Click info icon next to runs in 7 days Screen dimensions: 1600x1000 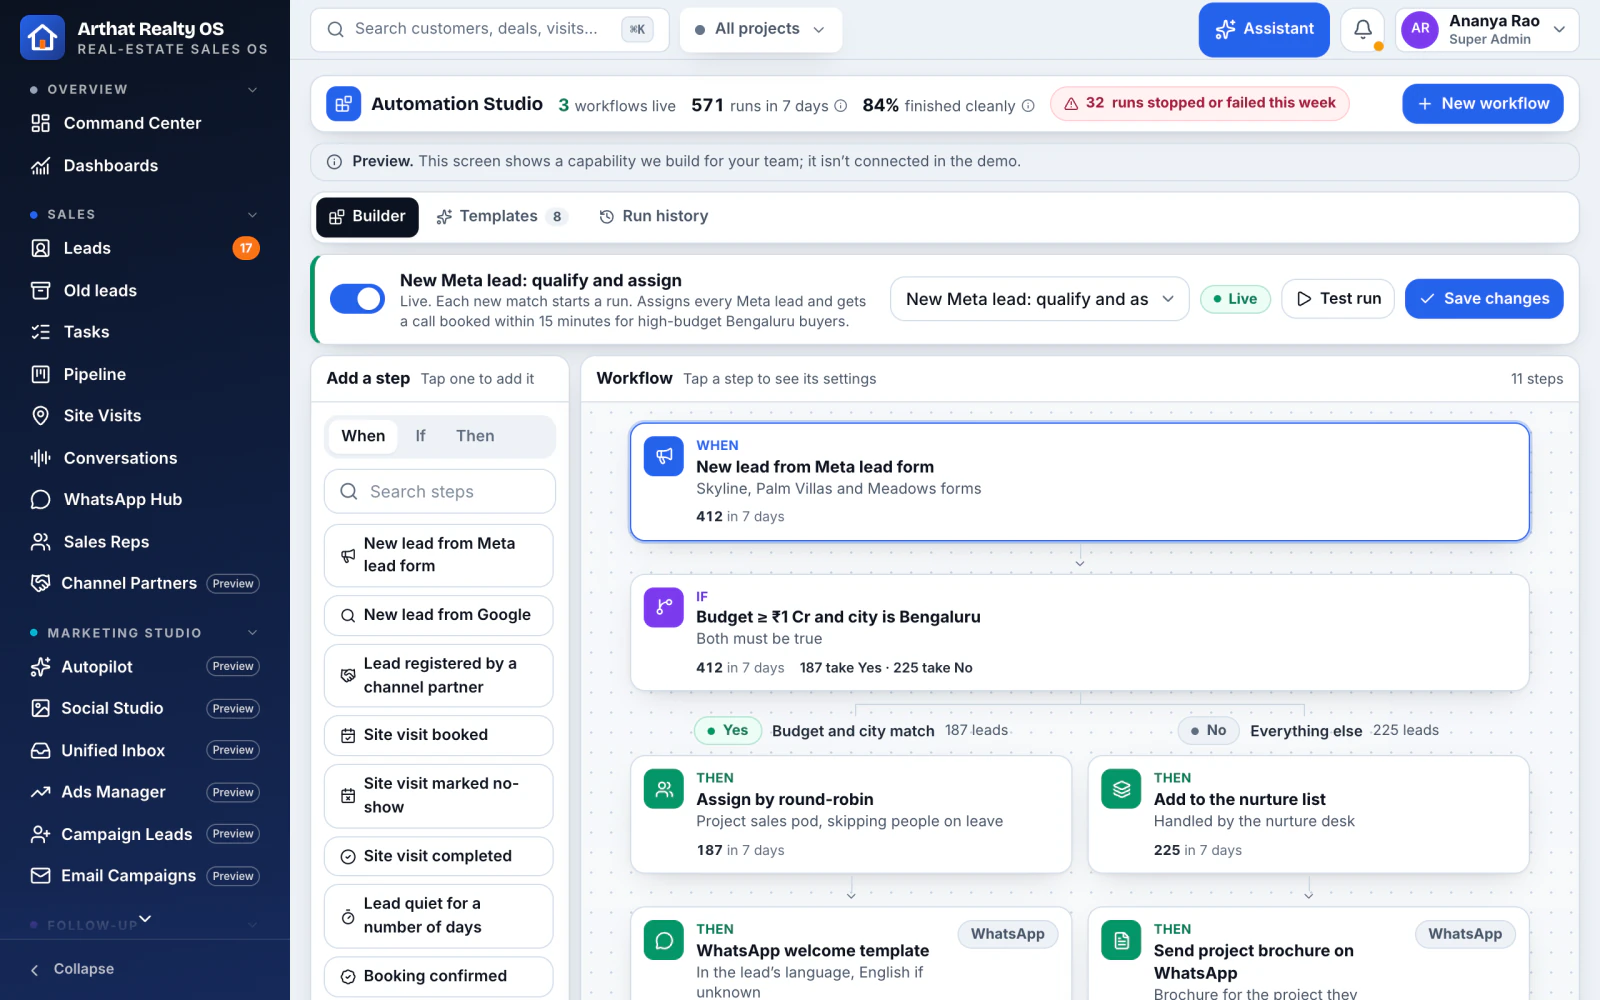(x=841, y=106)
